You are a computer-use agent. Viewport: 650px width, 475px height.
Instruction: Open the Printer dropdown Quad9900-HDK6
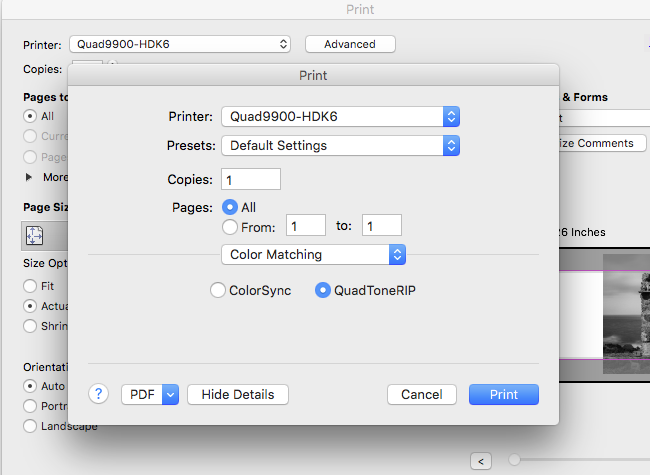pyautogui.click(x=340, y=117)
